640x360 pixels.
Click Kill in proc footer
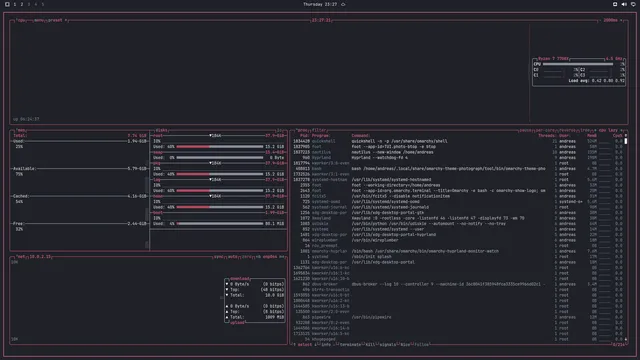point(370,344)
